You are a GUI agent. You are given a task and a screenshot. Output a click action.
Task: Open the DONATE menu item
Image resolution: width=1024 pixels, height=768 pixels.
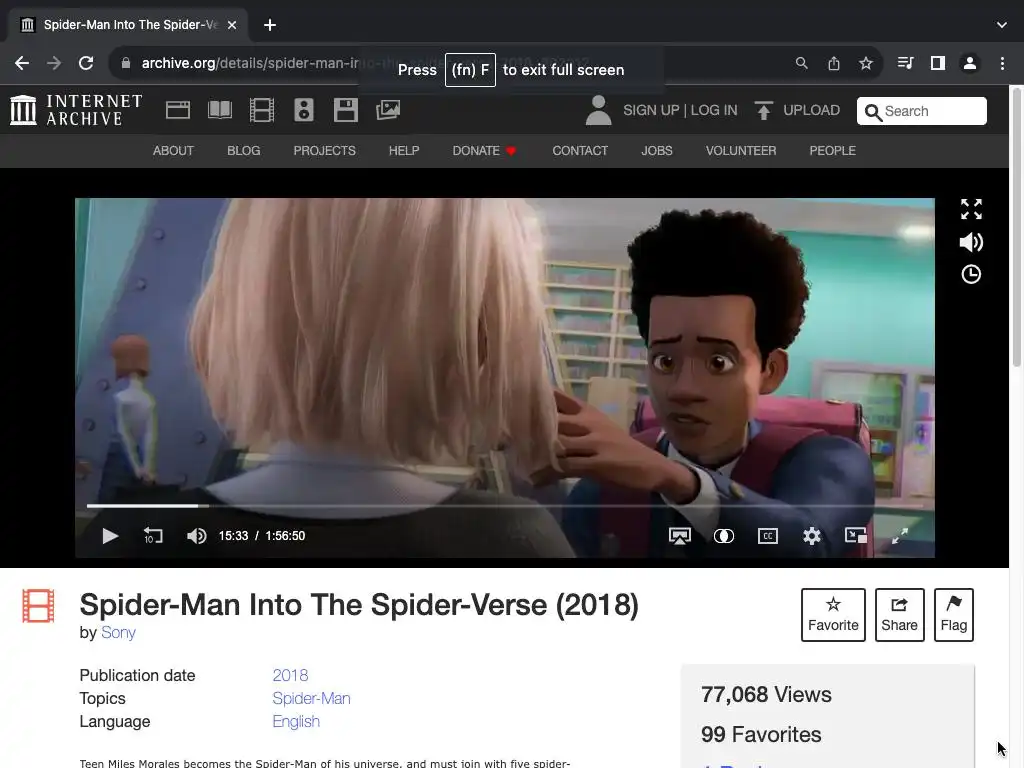click(x=485, y=151)
